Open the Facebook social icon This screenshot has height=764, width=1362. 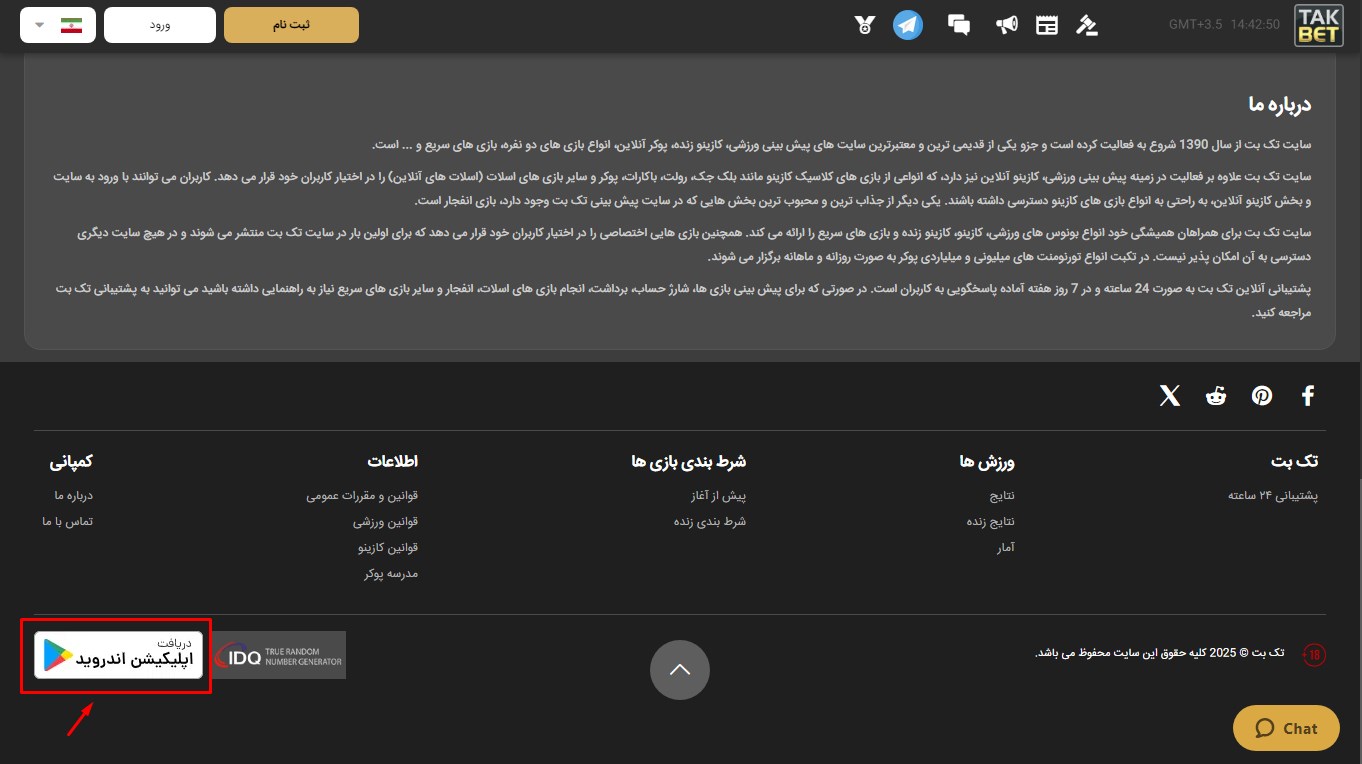(1307, 395)
